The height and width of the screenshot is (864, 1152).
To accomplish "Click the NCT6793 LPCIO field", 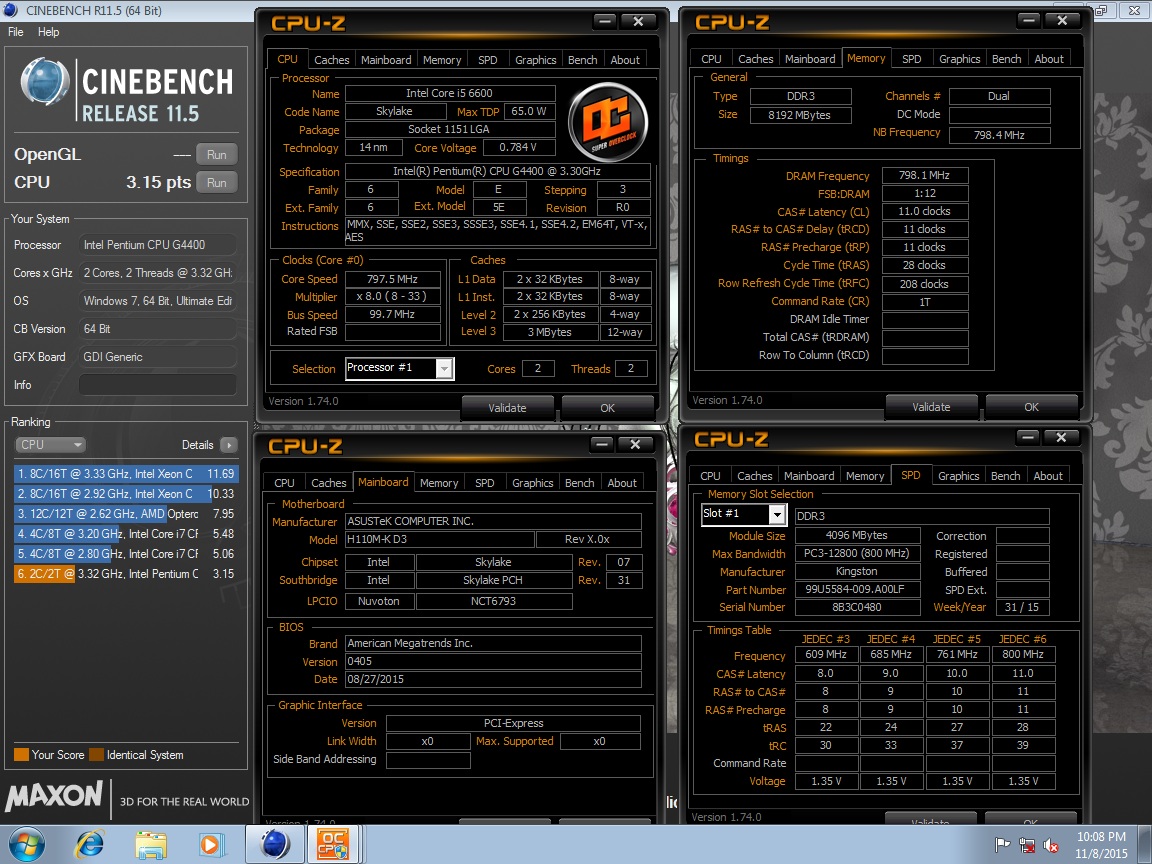I will [494, 601].
